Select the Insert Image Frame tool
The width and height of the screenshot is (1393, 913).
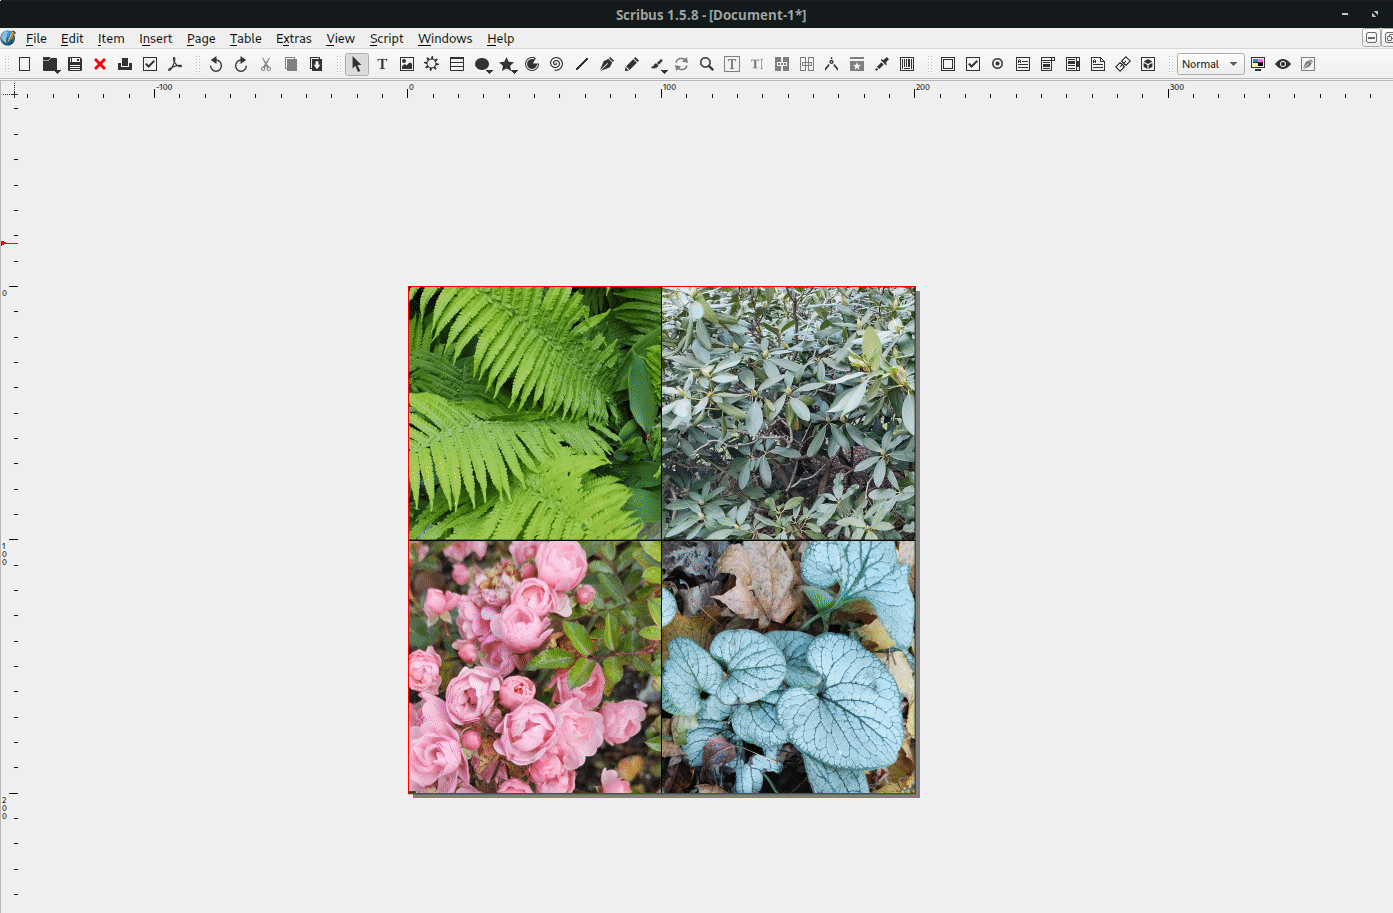pyautogui.click(x=406, y=63)
